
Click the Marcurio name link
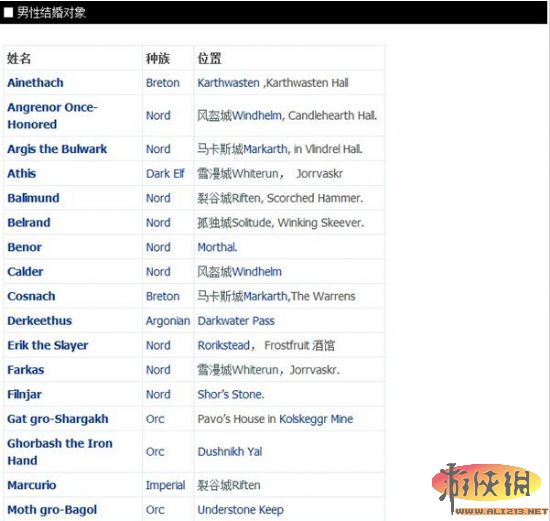pos(32,485)
